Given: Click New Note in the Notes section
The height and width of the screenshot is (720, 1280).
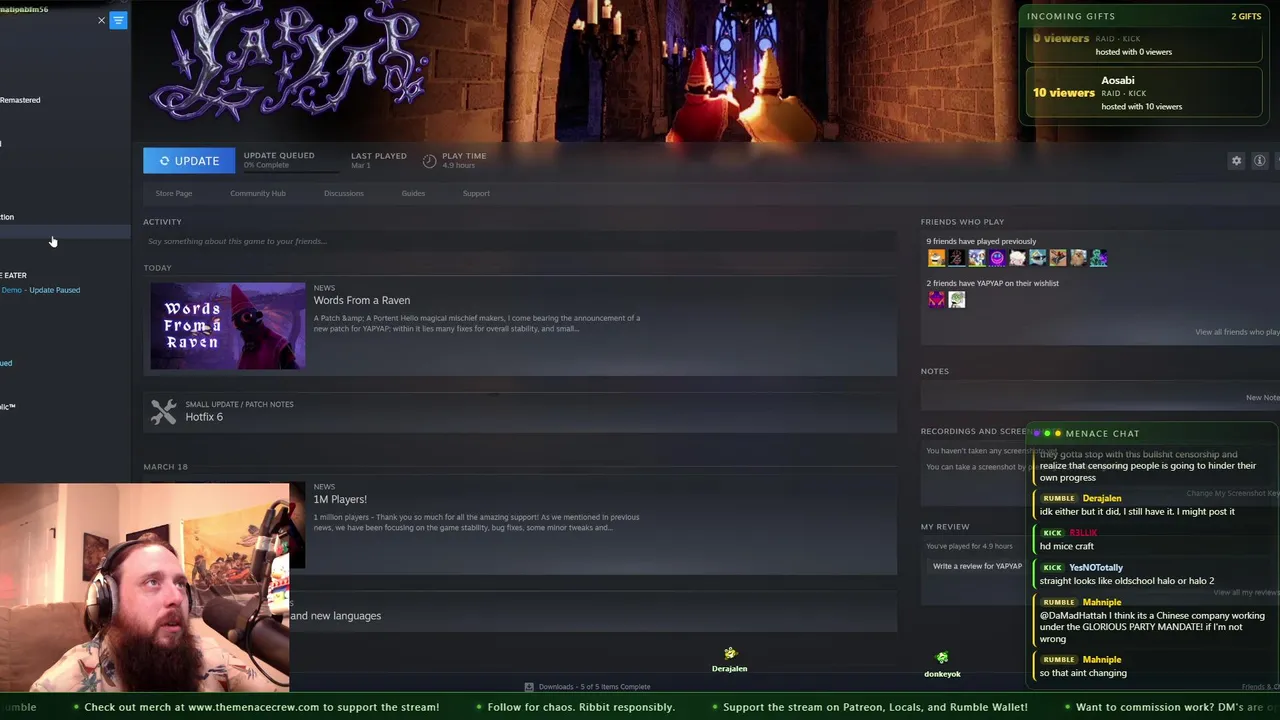Looking at the screenshot, I should tap(1262, 397).
